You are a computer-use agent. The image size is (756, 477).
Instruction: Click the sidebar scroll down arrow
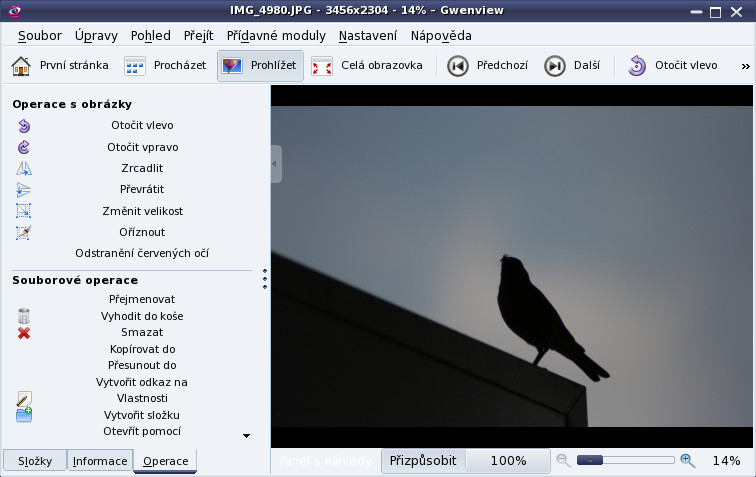point(246,436)
